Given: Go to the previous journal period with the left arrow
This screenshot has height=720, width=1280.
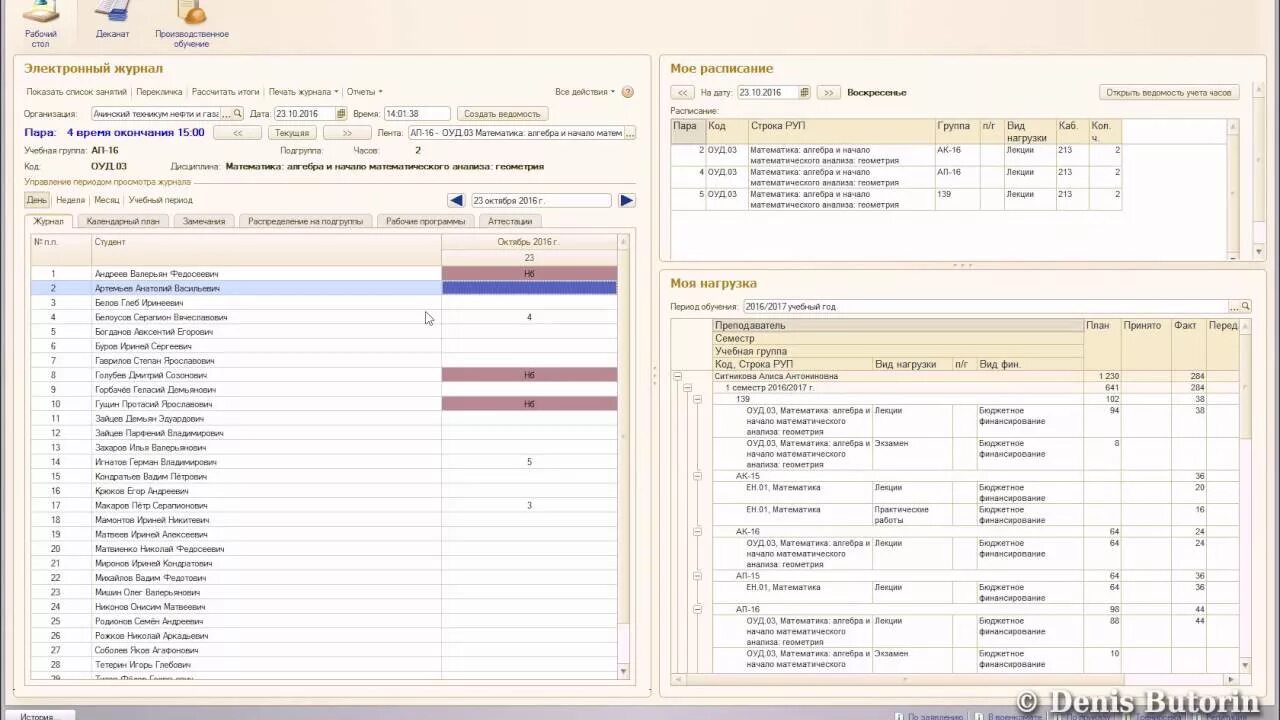Looking at the screenshot, I should click(456, 201).
